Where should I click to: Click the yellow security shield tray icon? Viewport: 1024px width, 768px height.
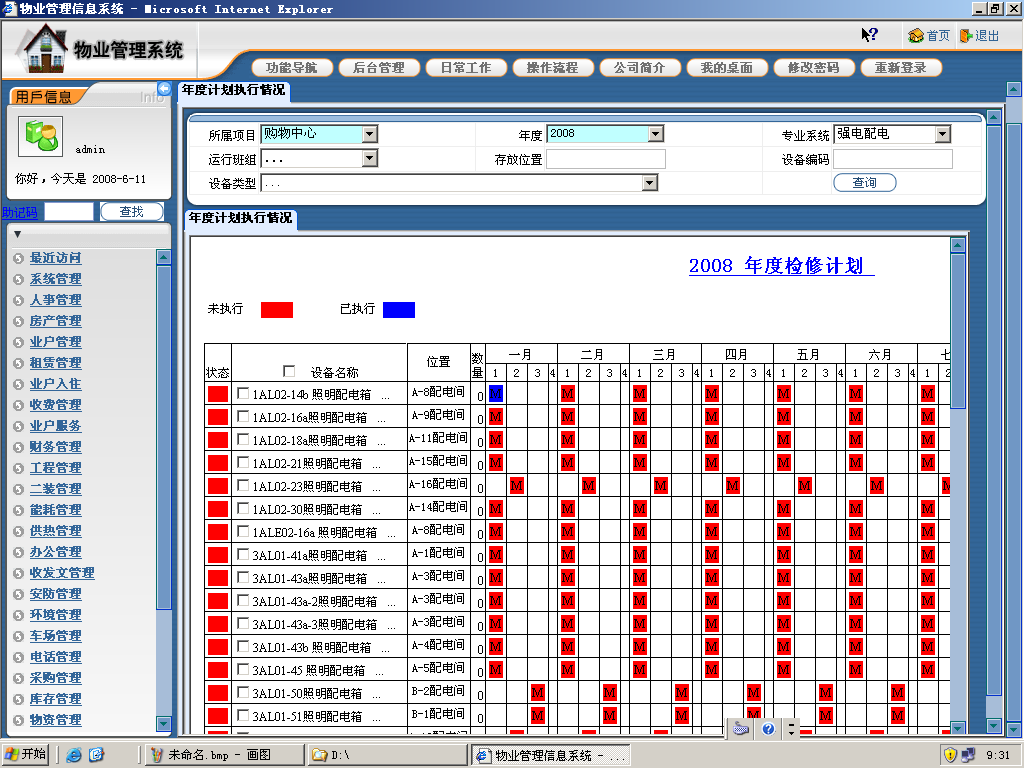pos(950,755)
